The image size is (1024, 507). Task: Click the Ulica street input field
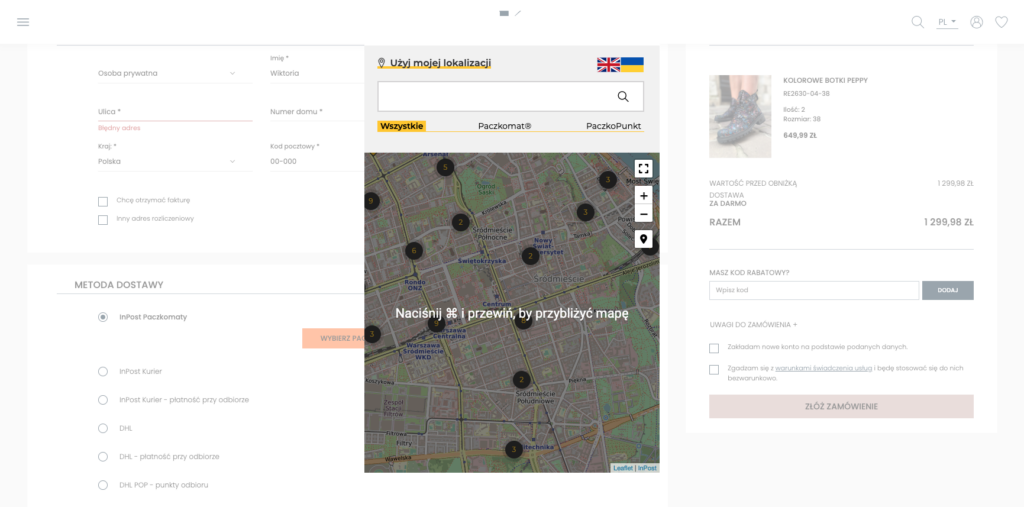tap(175, 112)
